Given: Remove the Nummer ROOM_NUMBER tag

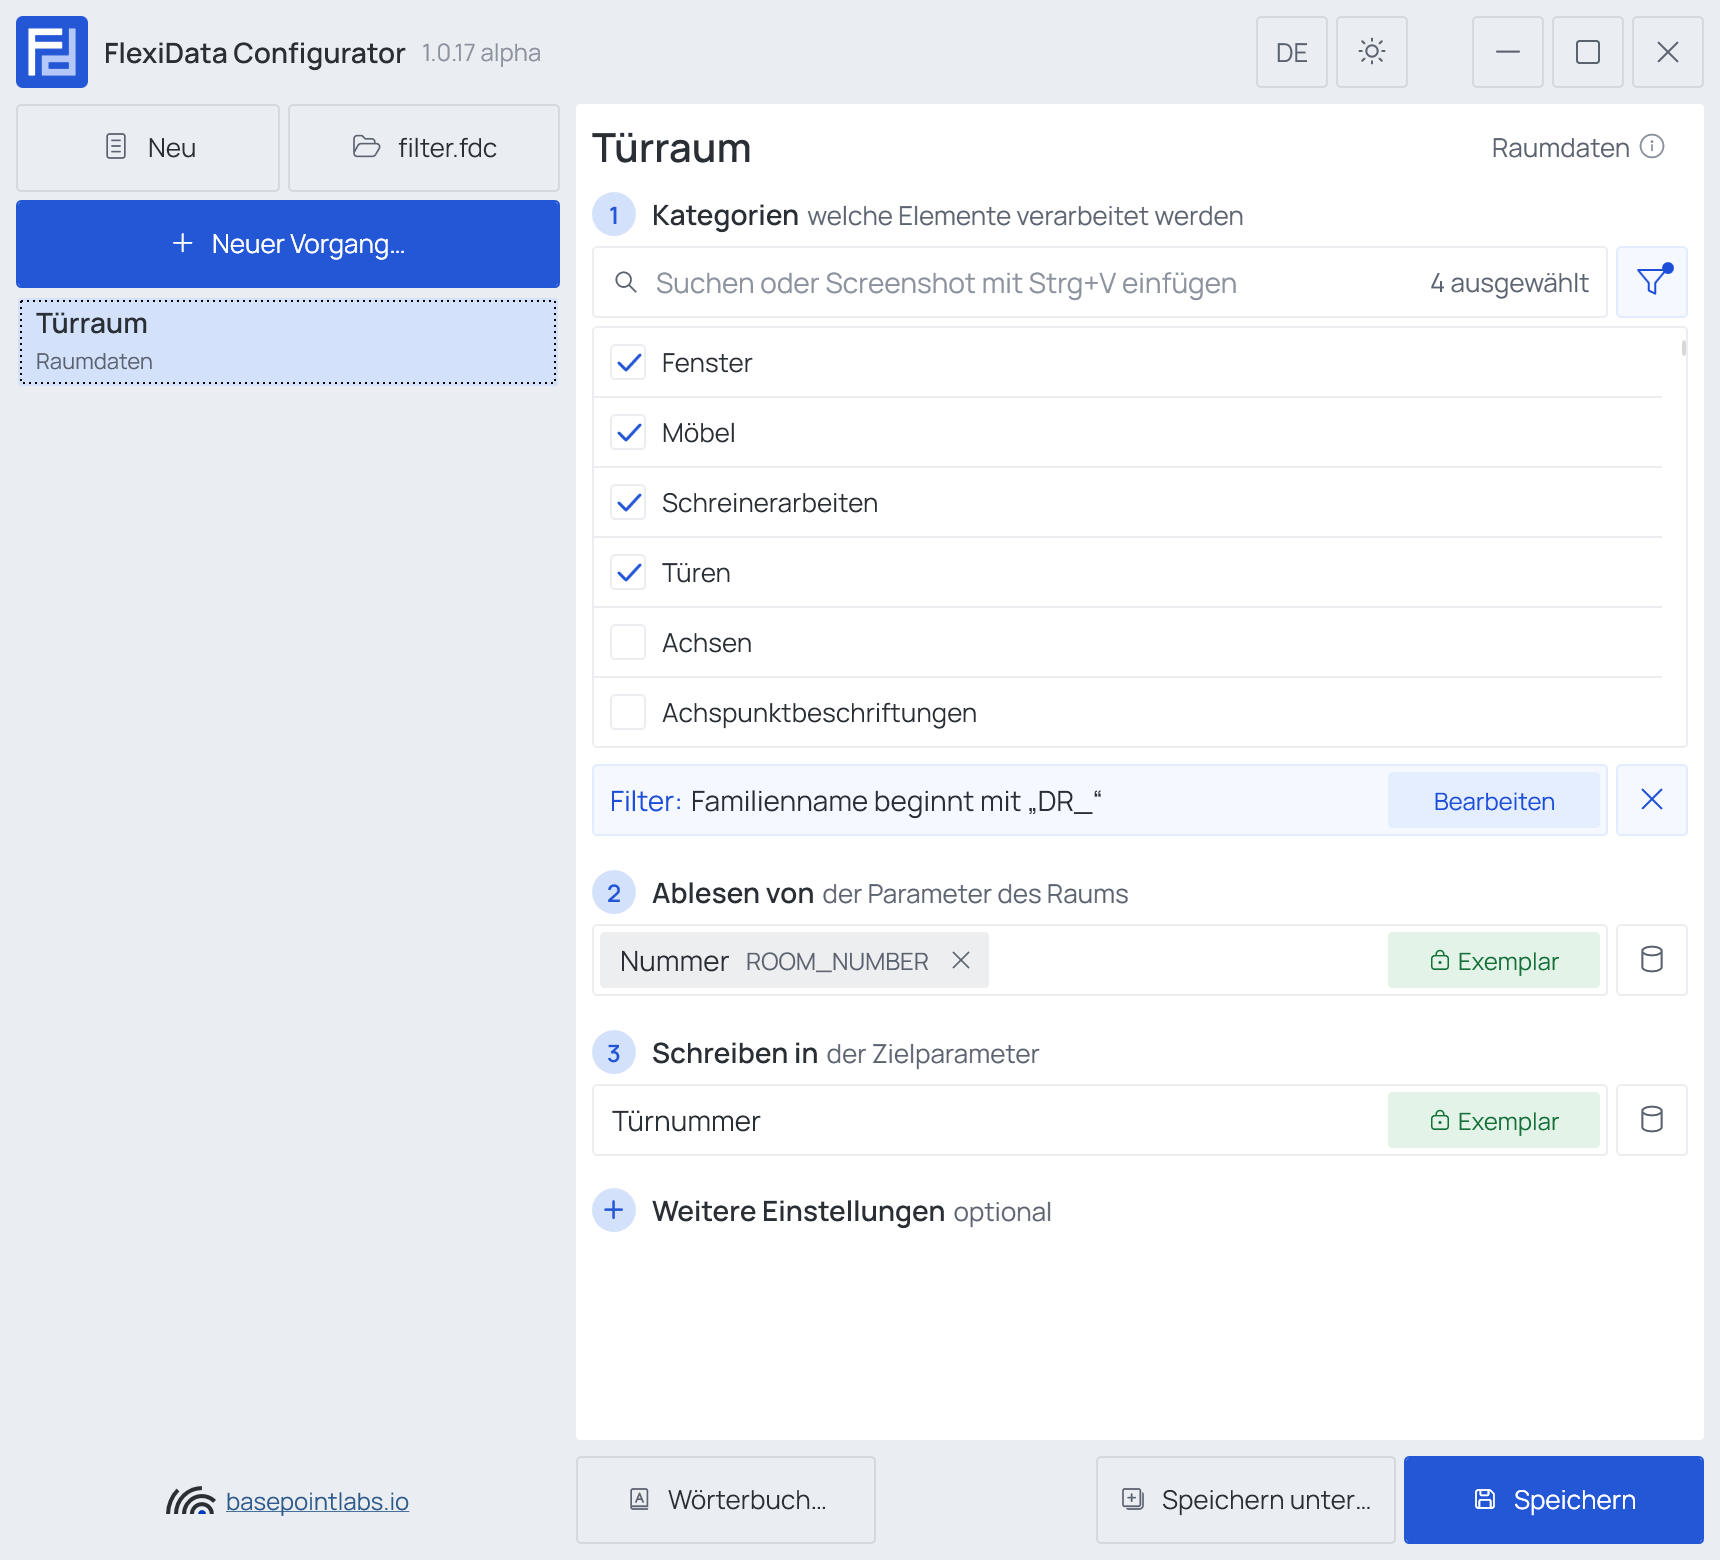Looking at the screenshot, I should coord(961,960).
